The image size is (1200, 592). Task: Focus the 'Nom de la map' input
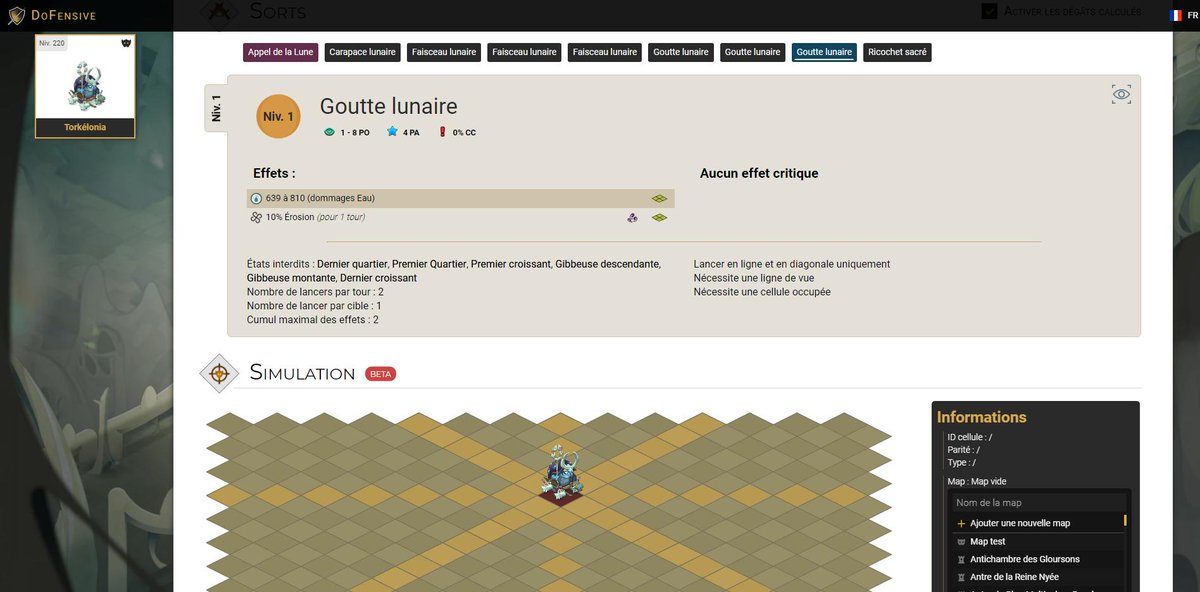point(1038,503)
